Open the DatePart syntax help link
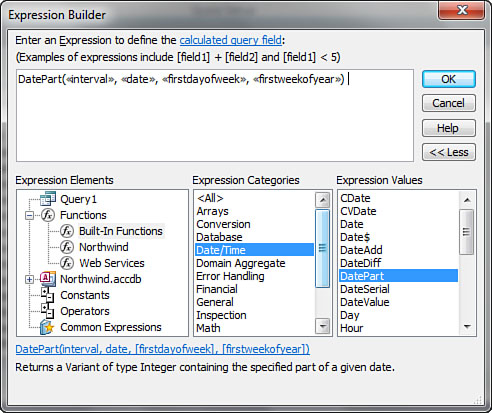 163,349
